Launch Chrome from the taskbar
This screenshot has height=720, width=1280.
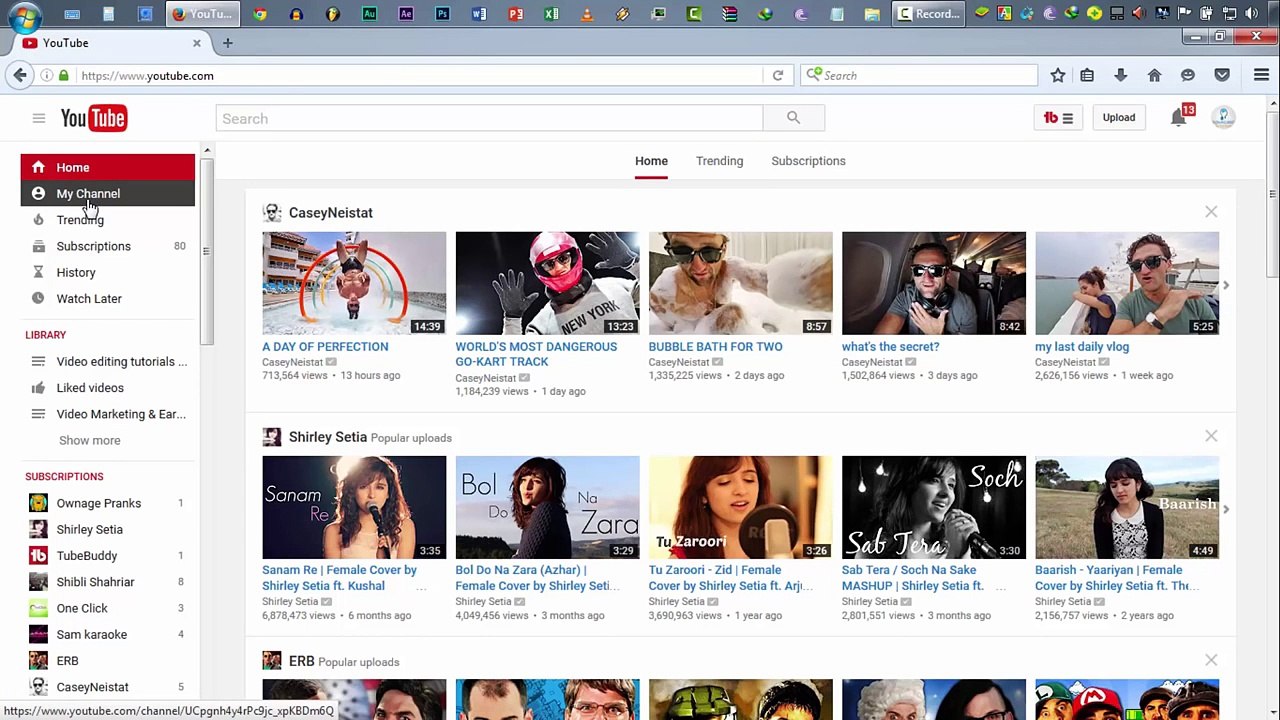(260, 14)
